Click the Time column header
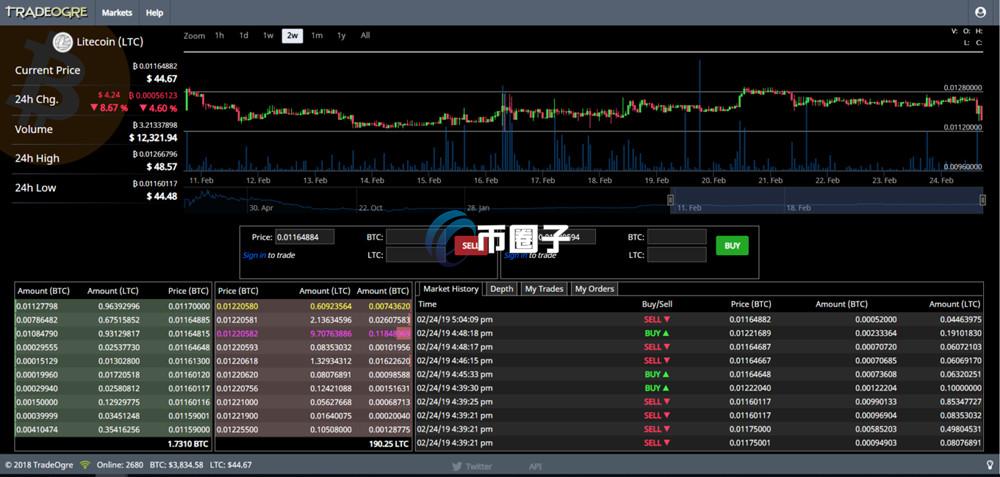This screenshot has height=477, width=1000. (x=427, y=304)
